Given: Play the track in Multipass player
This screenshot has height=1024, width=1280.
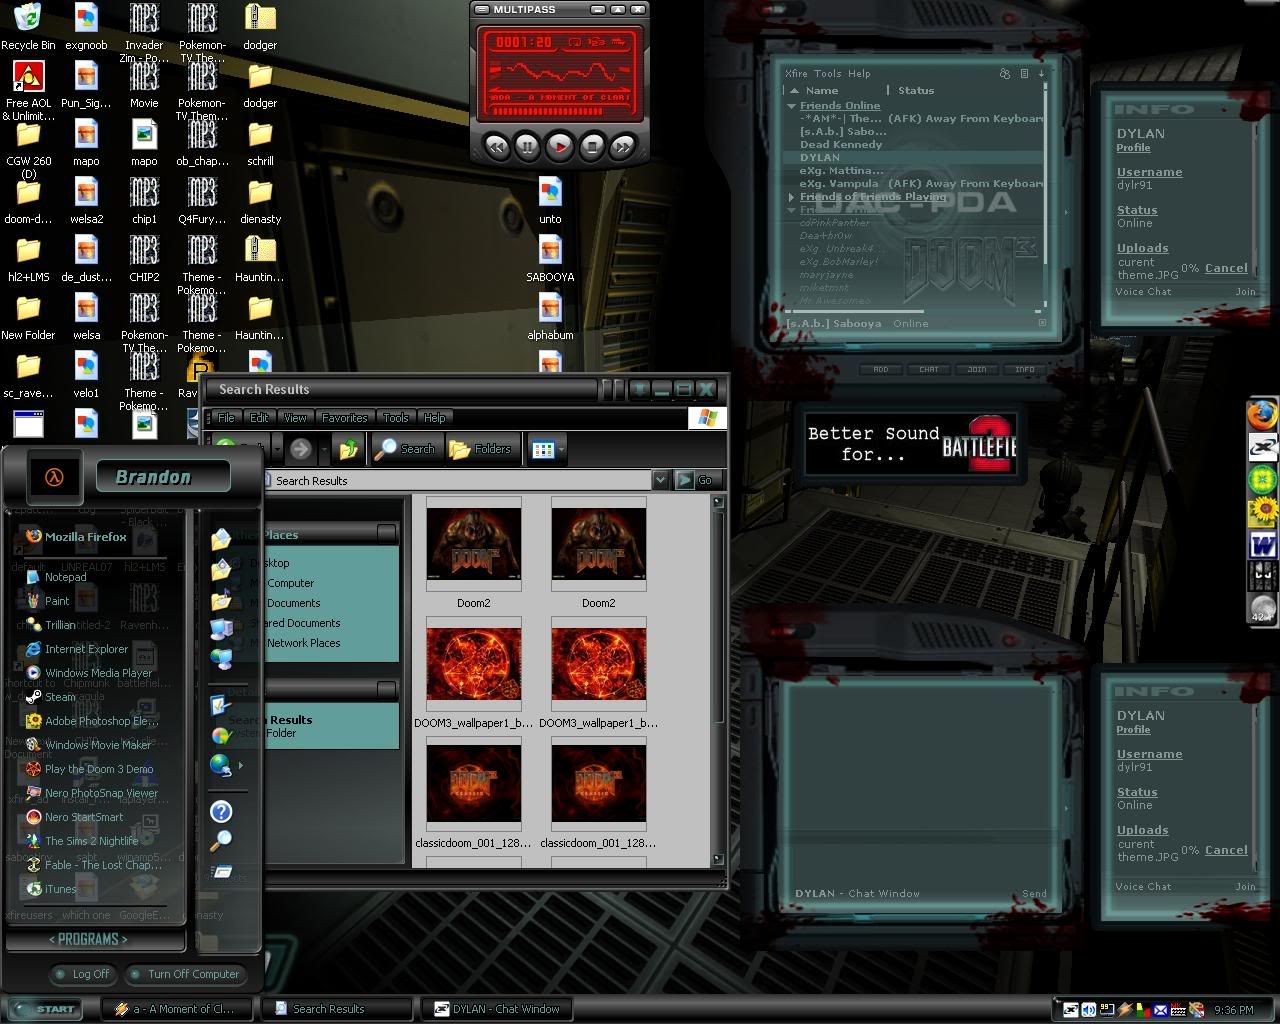Looking at the screenshot, I should point(560,147).
